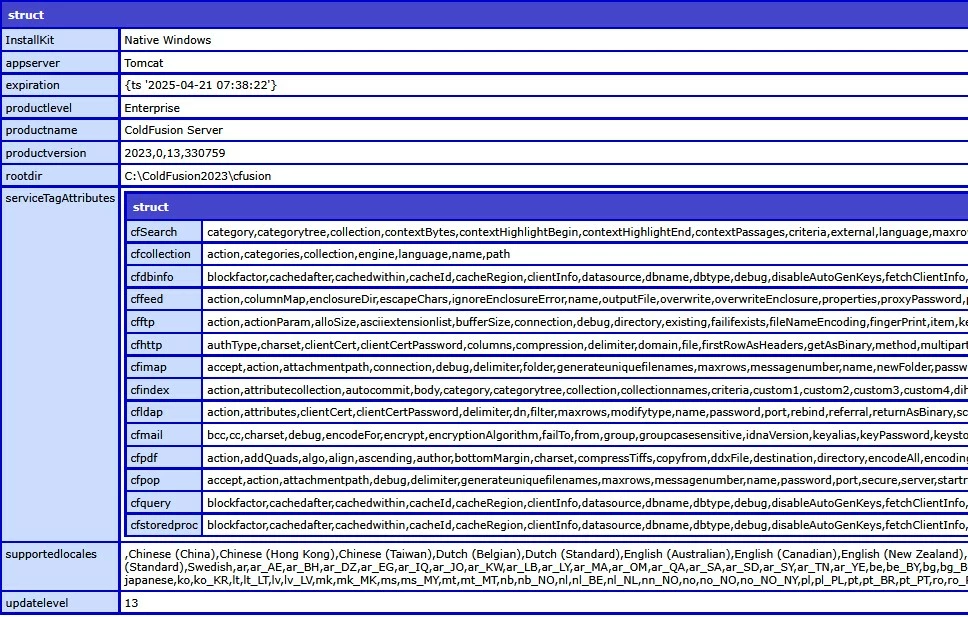This screenshot has width=968, height=617.
Task: Click the cfSearch key
Action: pos(164,232)
